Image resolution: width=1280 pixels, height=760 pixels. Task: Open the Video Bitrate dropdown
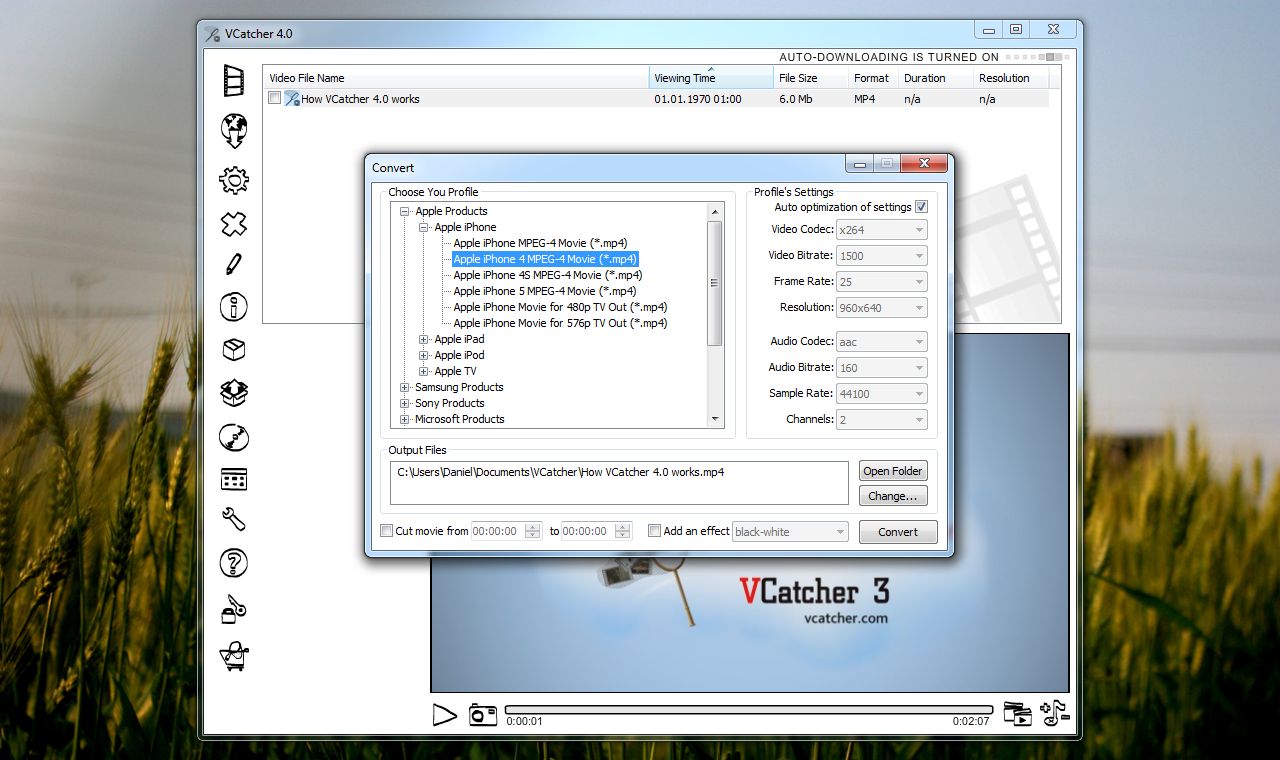882,256
